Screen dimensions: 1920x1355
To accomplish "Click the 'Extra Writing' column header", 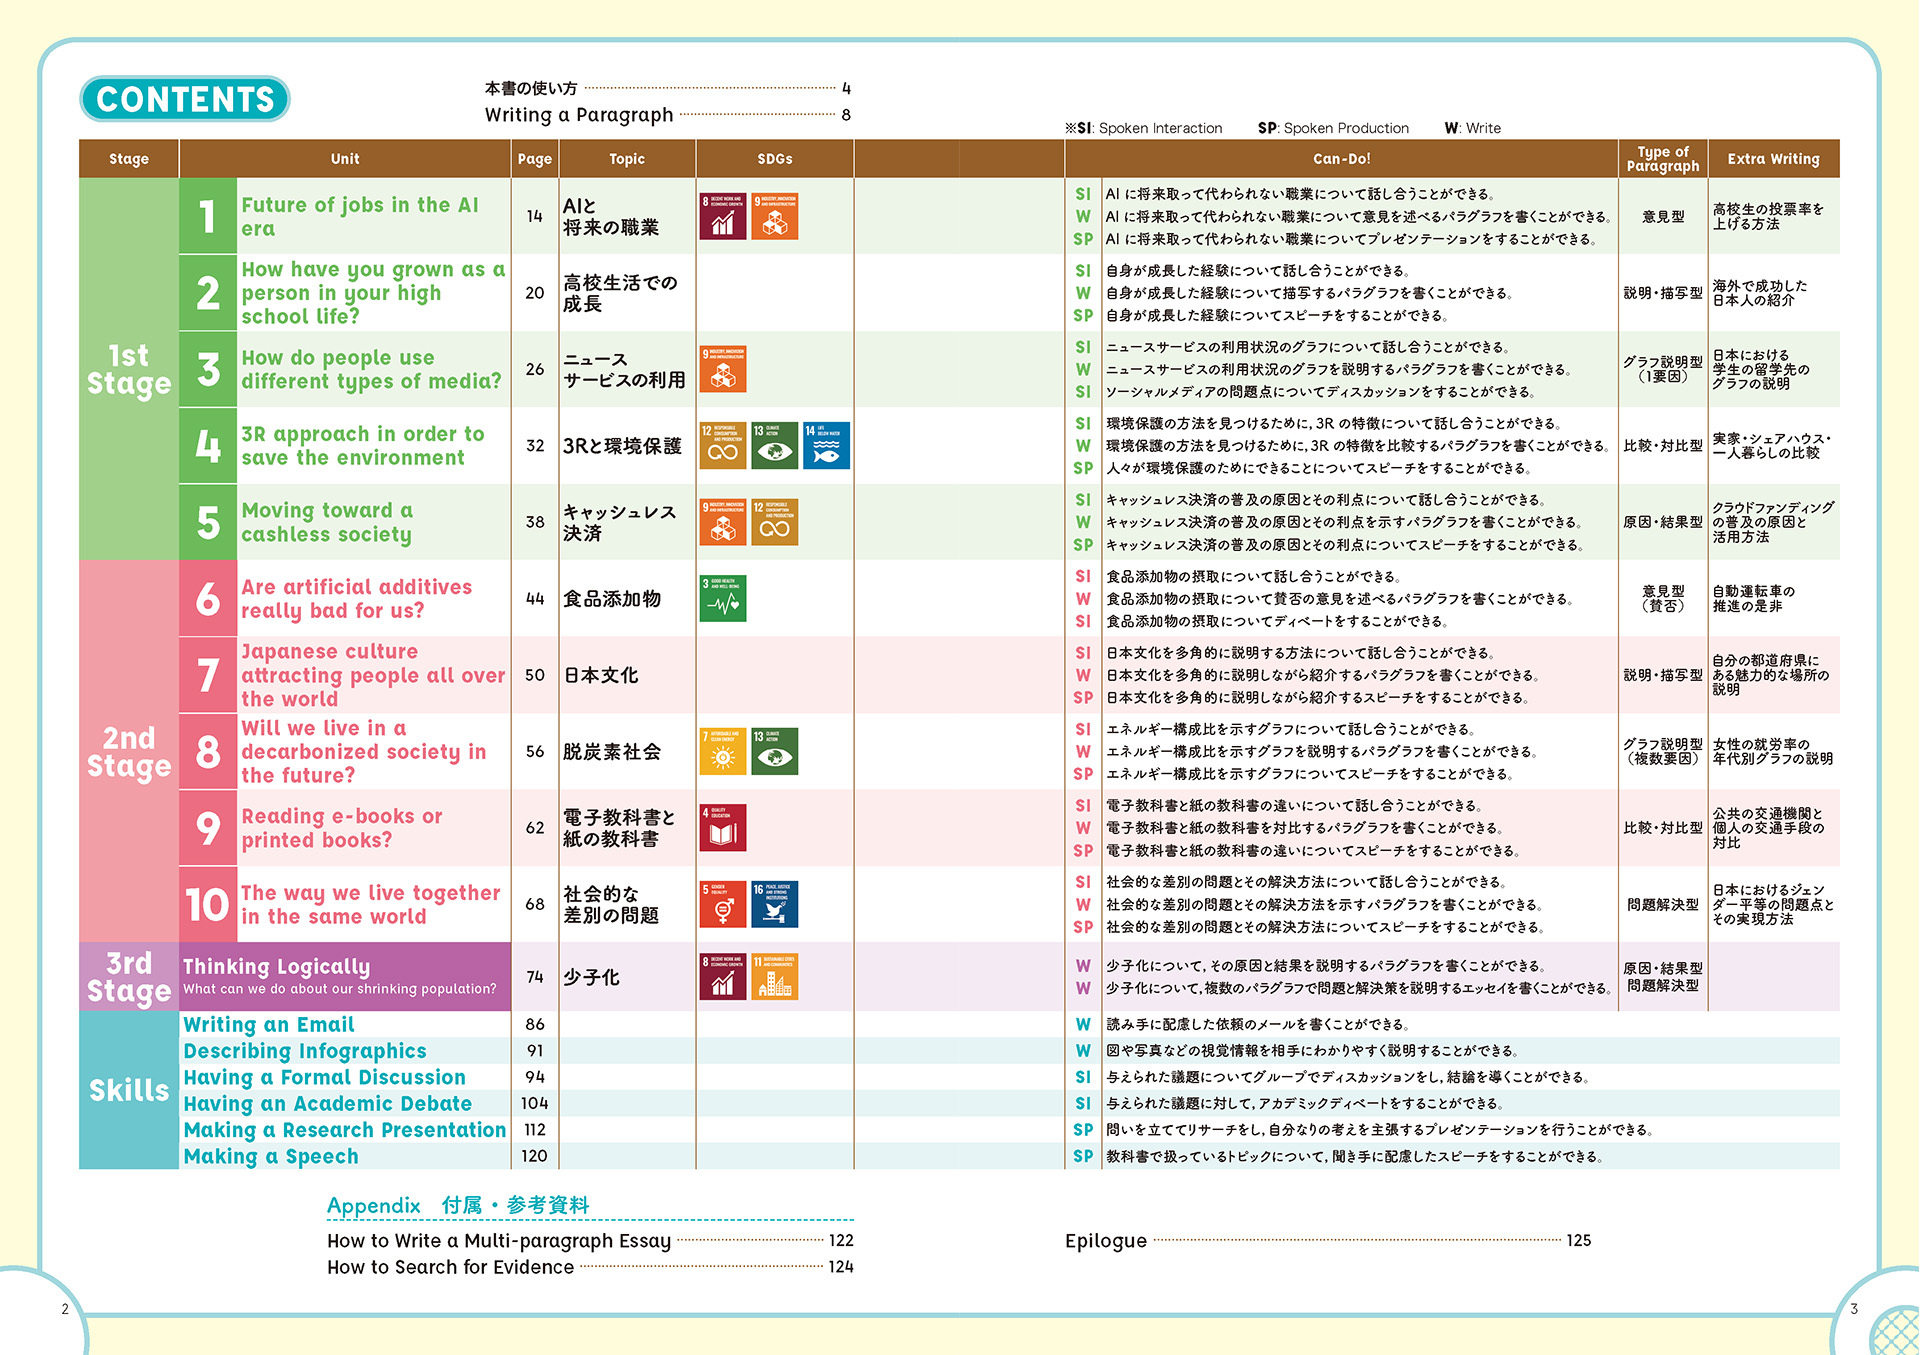I will click(x=1774, y=159).
